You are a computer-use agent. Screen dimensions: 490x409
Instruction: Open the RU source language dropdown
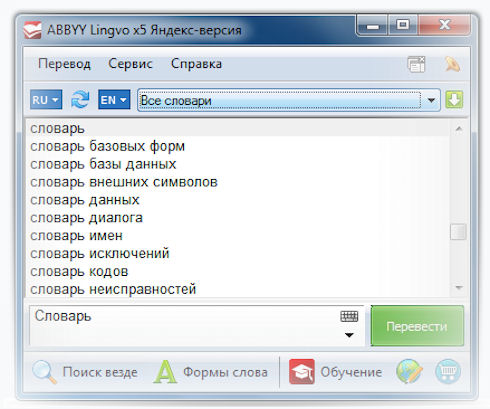click(x=46, y=99)
